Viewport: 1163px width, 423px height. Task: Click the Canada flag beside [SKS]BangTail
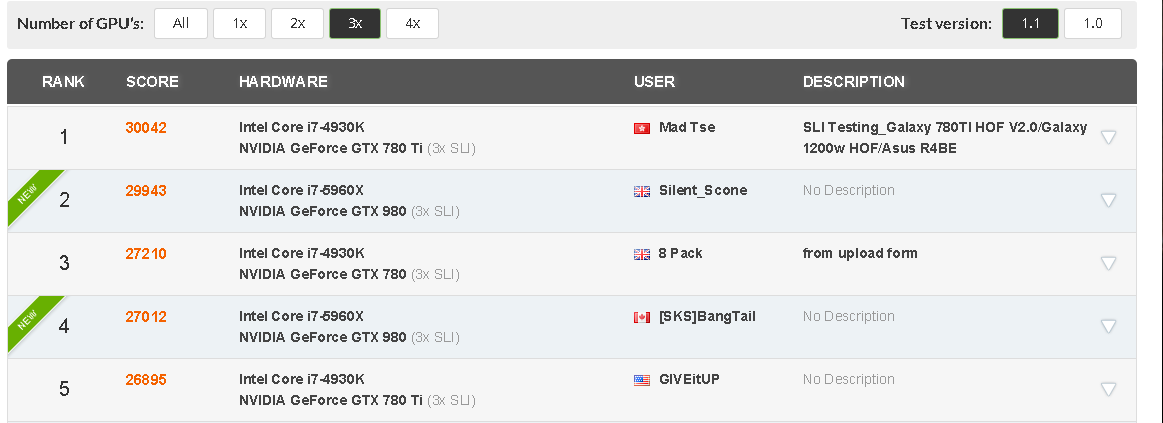point(642,318)
